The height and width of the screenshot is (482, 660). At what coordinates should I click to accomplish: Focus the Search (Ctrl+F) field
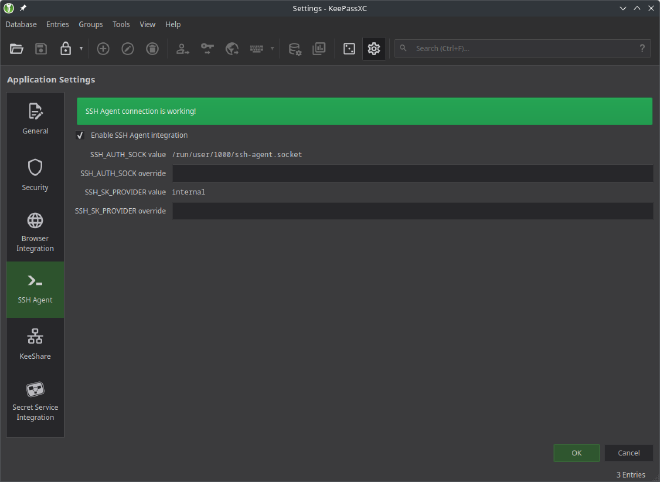522,48
